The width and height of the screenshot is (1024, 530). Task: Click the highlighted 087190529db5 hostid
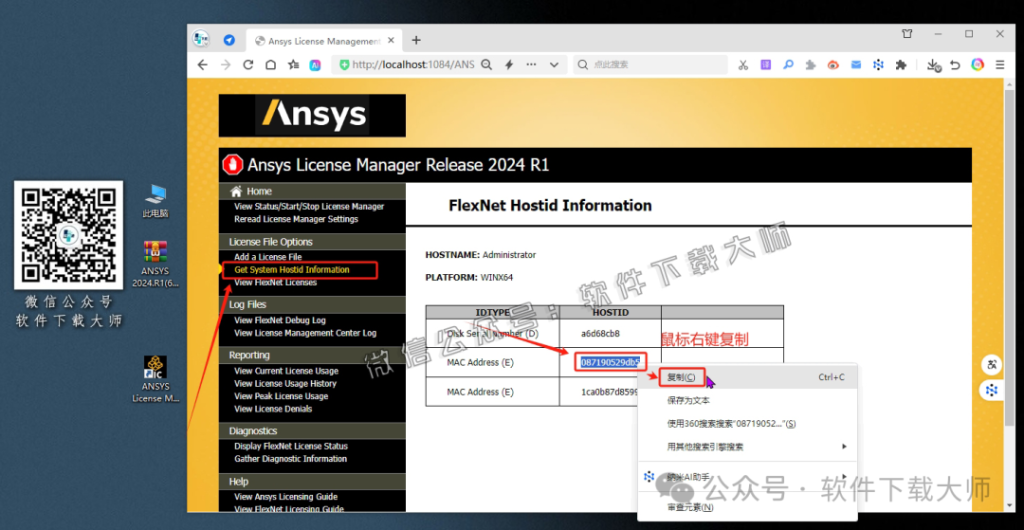tap(611, 362)
